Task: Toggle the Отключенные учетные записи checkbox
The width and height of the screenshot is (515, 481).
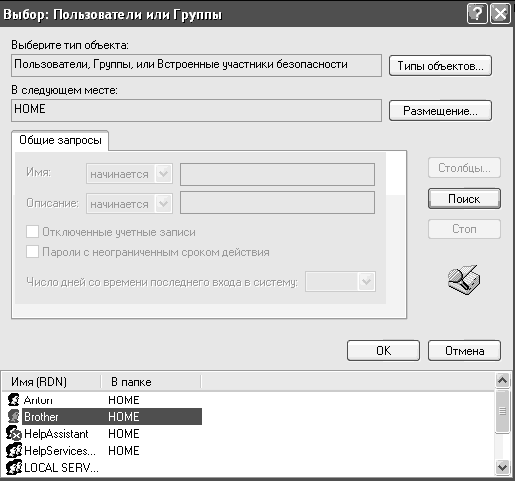Action: (32, 232)
